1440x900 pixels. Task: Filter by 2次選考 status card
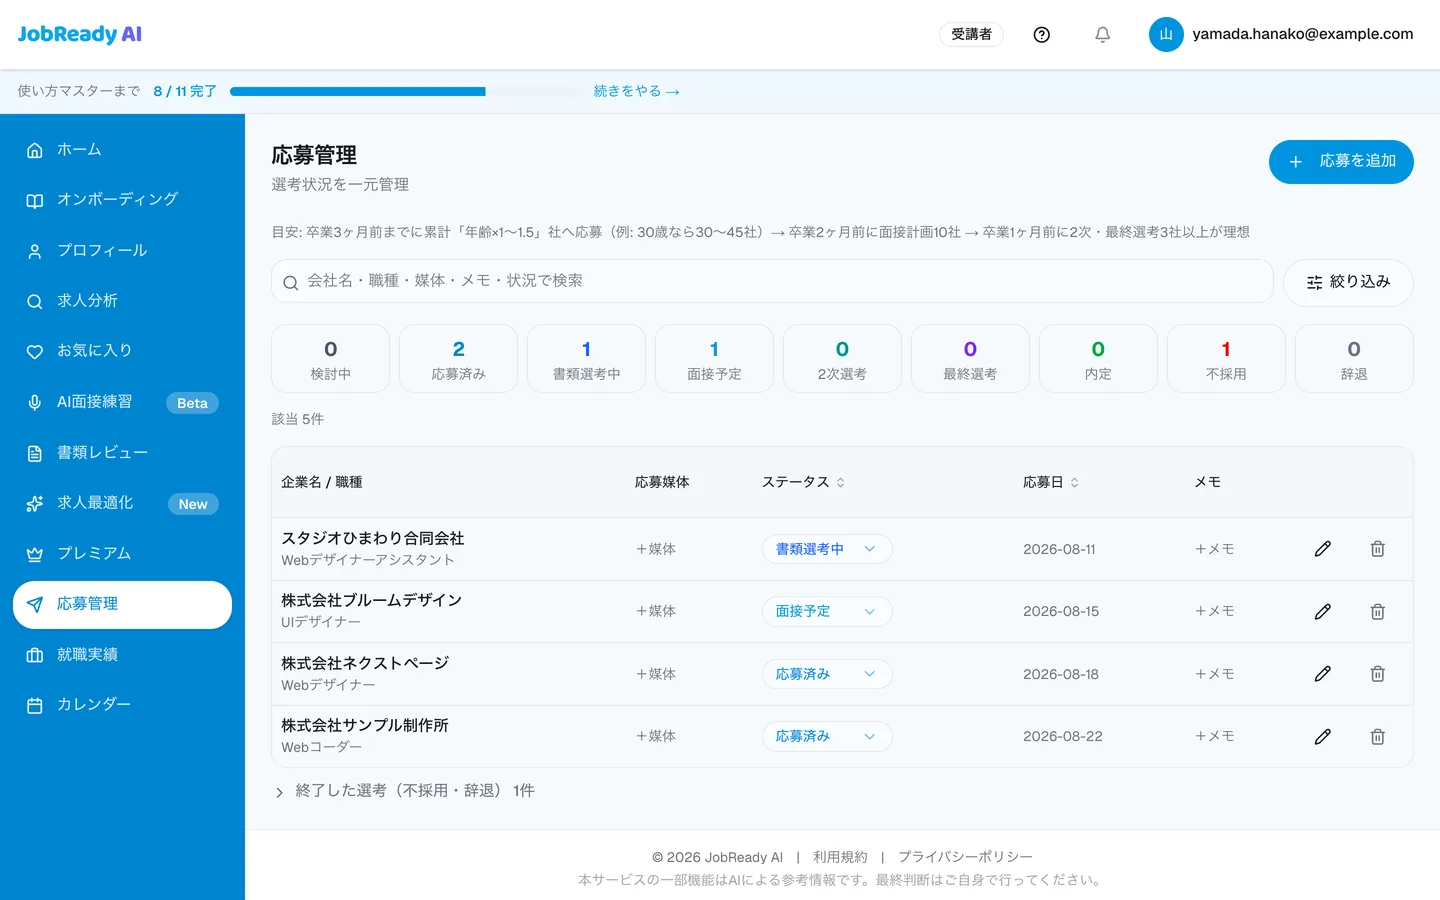(842, 359)
